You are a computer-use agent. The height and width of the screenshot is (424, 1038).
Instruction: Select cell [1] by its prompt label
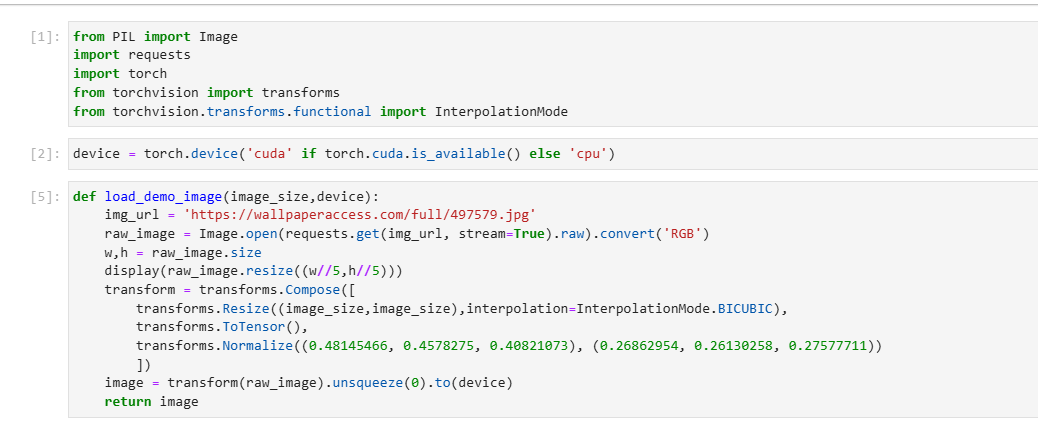(46, 37)
